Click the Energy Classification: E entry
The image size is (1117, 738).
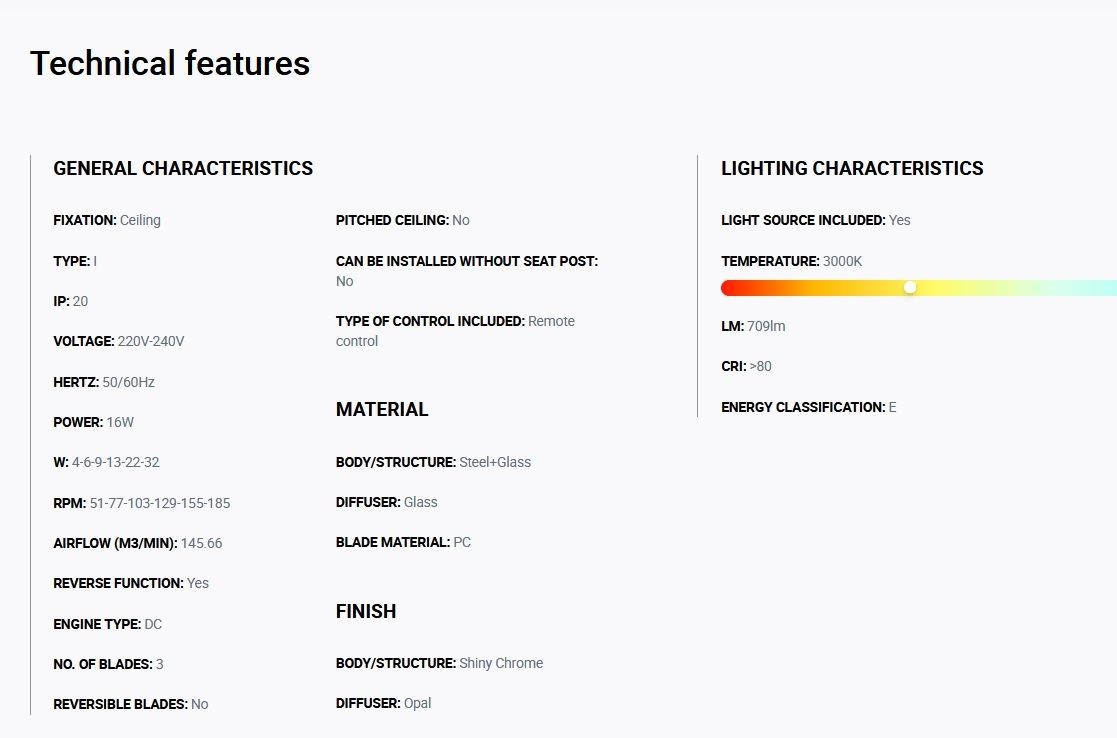pos(809,407)
